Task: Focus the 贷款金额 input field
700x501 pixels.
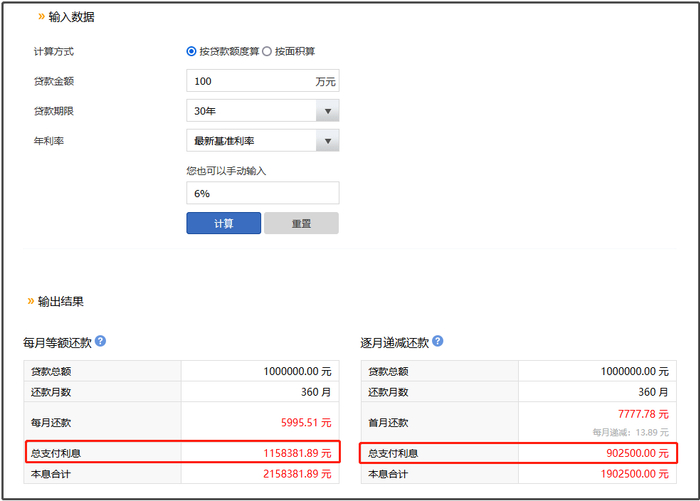Action: (248, 81)
